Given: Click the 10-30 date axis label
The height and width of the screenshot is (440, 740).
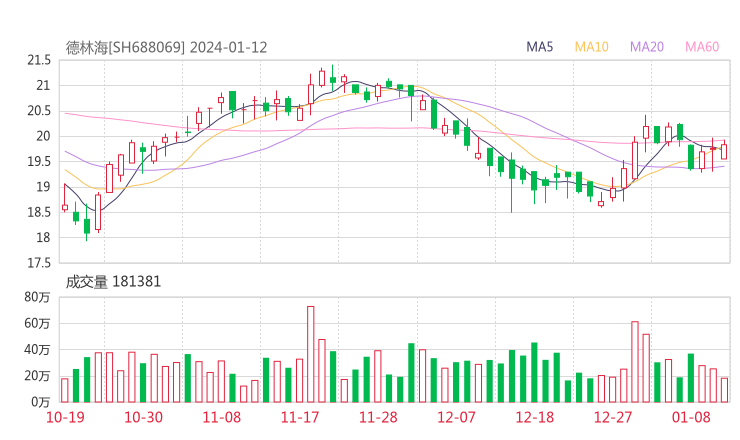Looking at the screenshot, I should pyautogui.click(x=143, y=417).
